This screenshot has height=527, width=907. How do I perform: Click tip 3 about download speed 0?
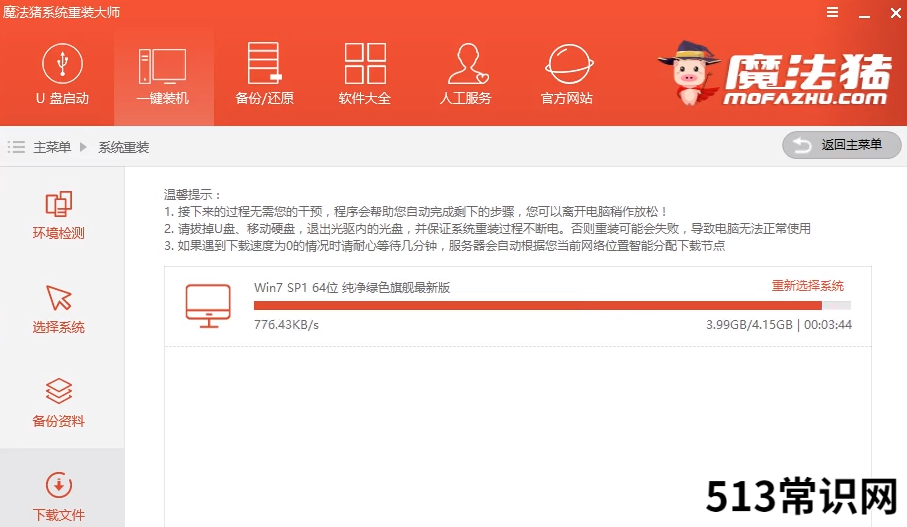click(444, 246)
